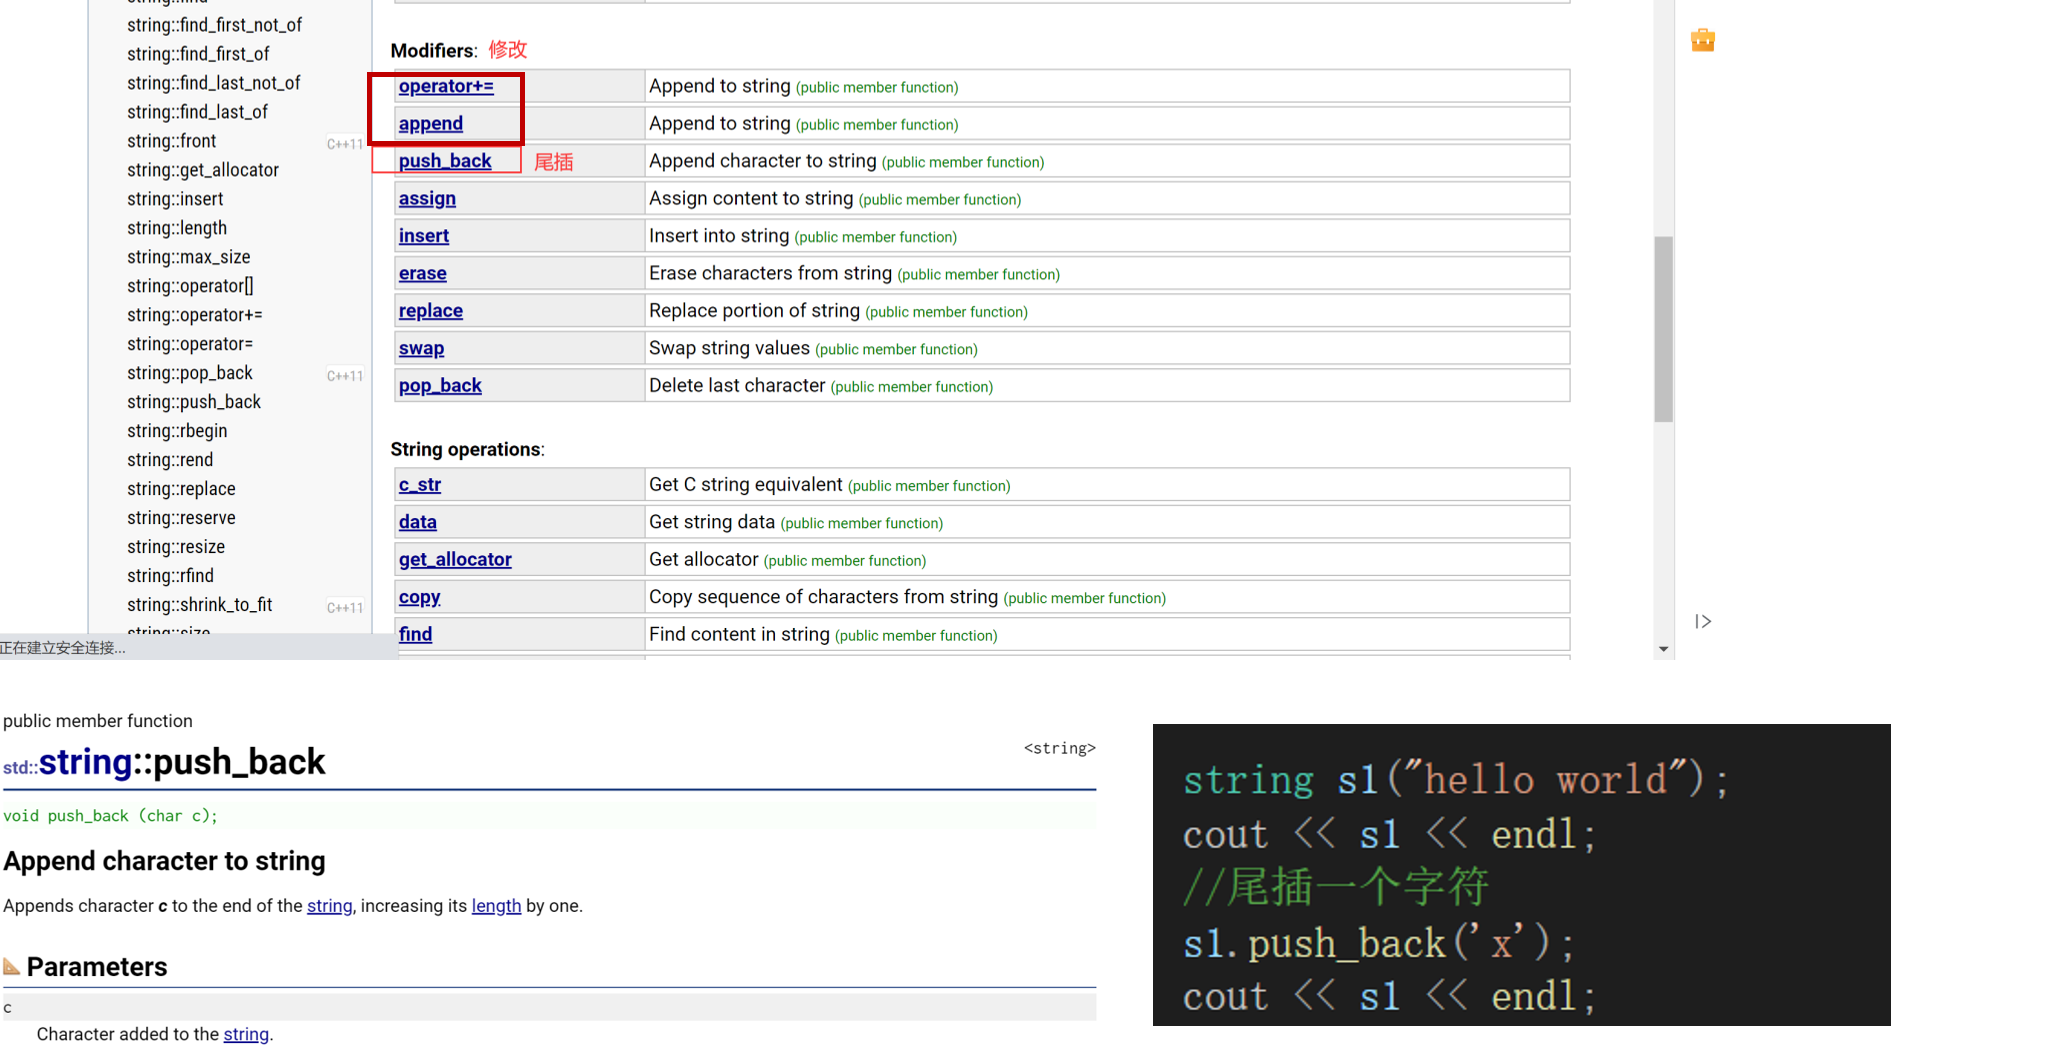2070x1055 pixels.
Task: Select string::operator[] in sidebar list
Action: [190, 286]
